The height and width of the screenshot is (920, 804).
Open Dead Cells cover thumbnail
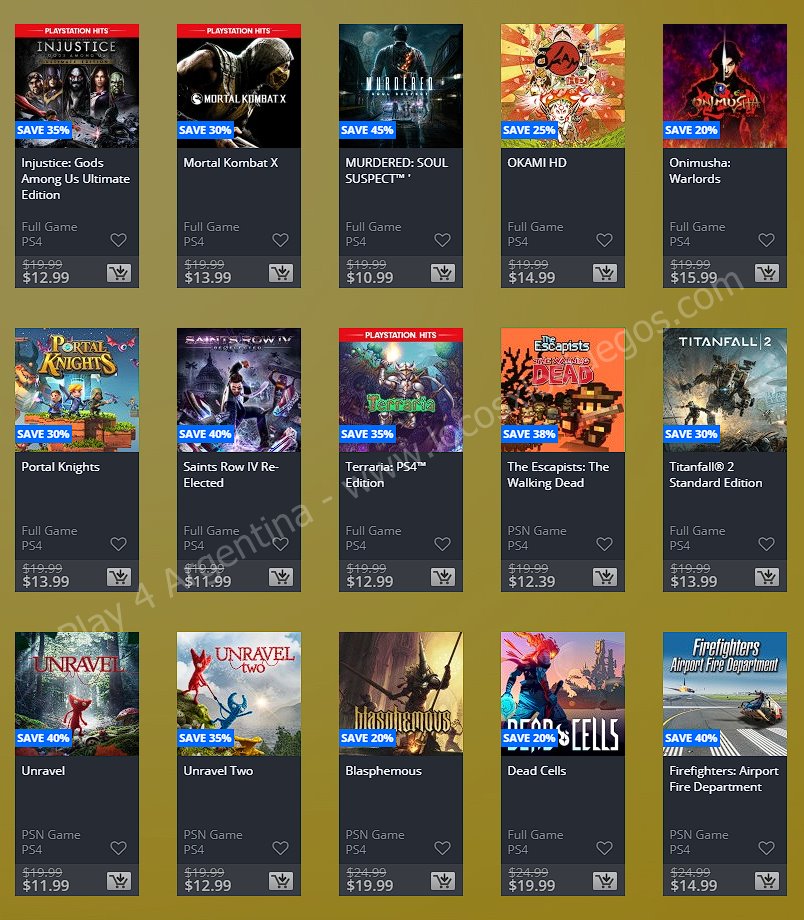[x=563, y=694]
